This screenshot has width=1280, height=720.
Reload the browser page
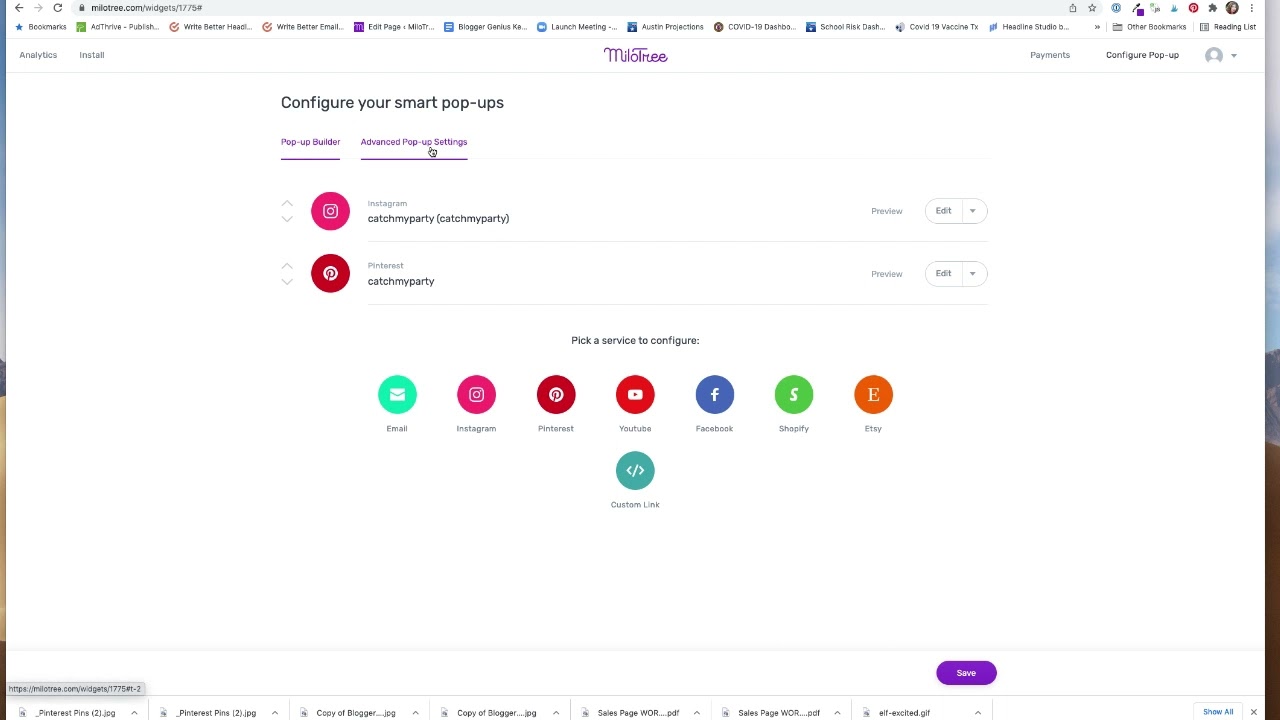57,8
